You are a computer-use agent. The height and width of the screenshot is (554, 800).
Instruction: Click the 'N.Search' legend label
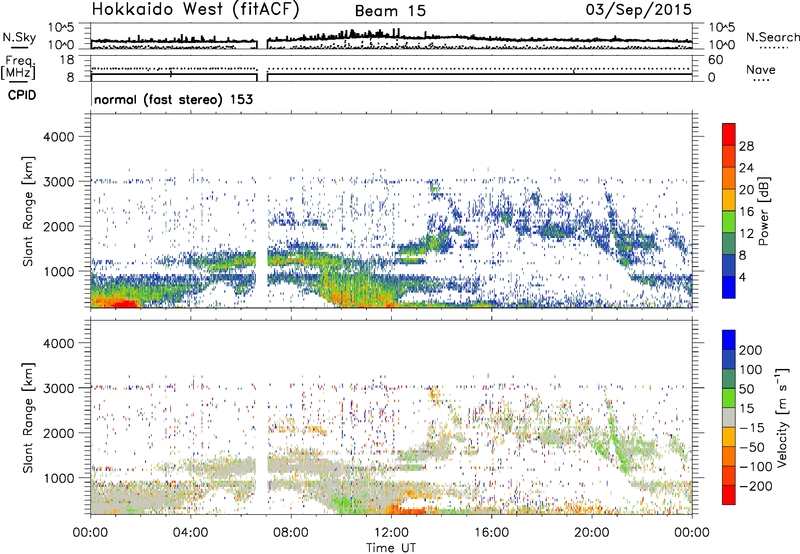[772, 37]
